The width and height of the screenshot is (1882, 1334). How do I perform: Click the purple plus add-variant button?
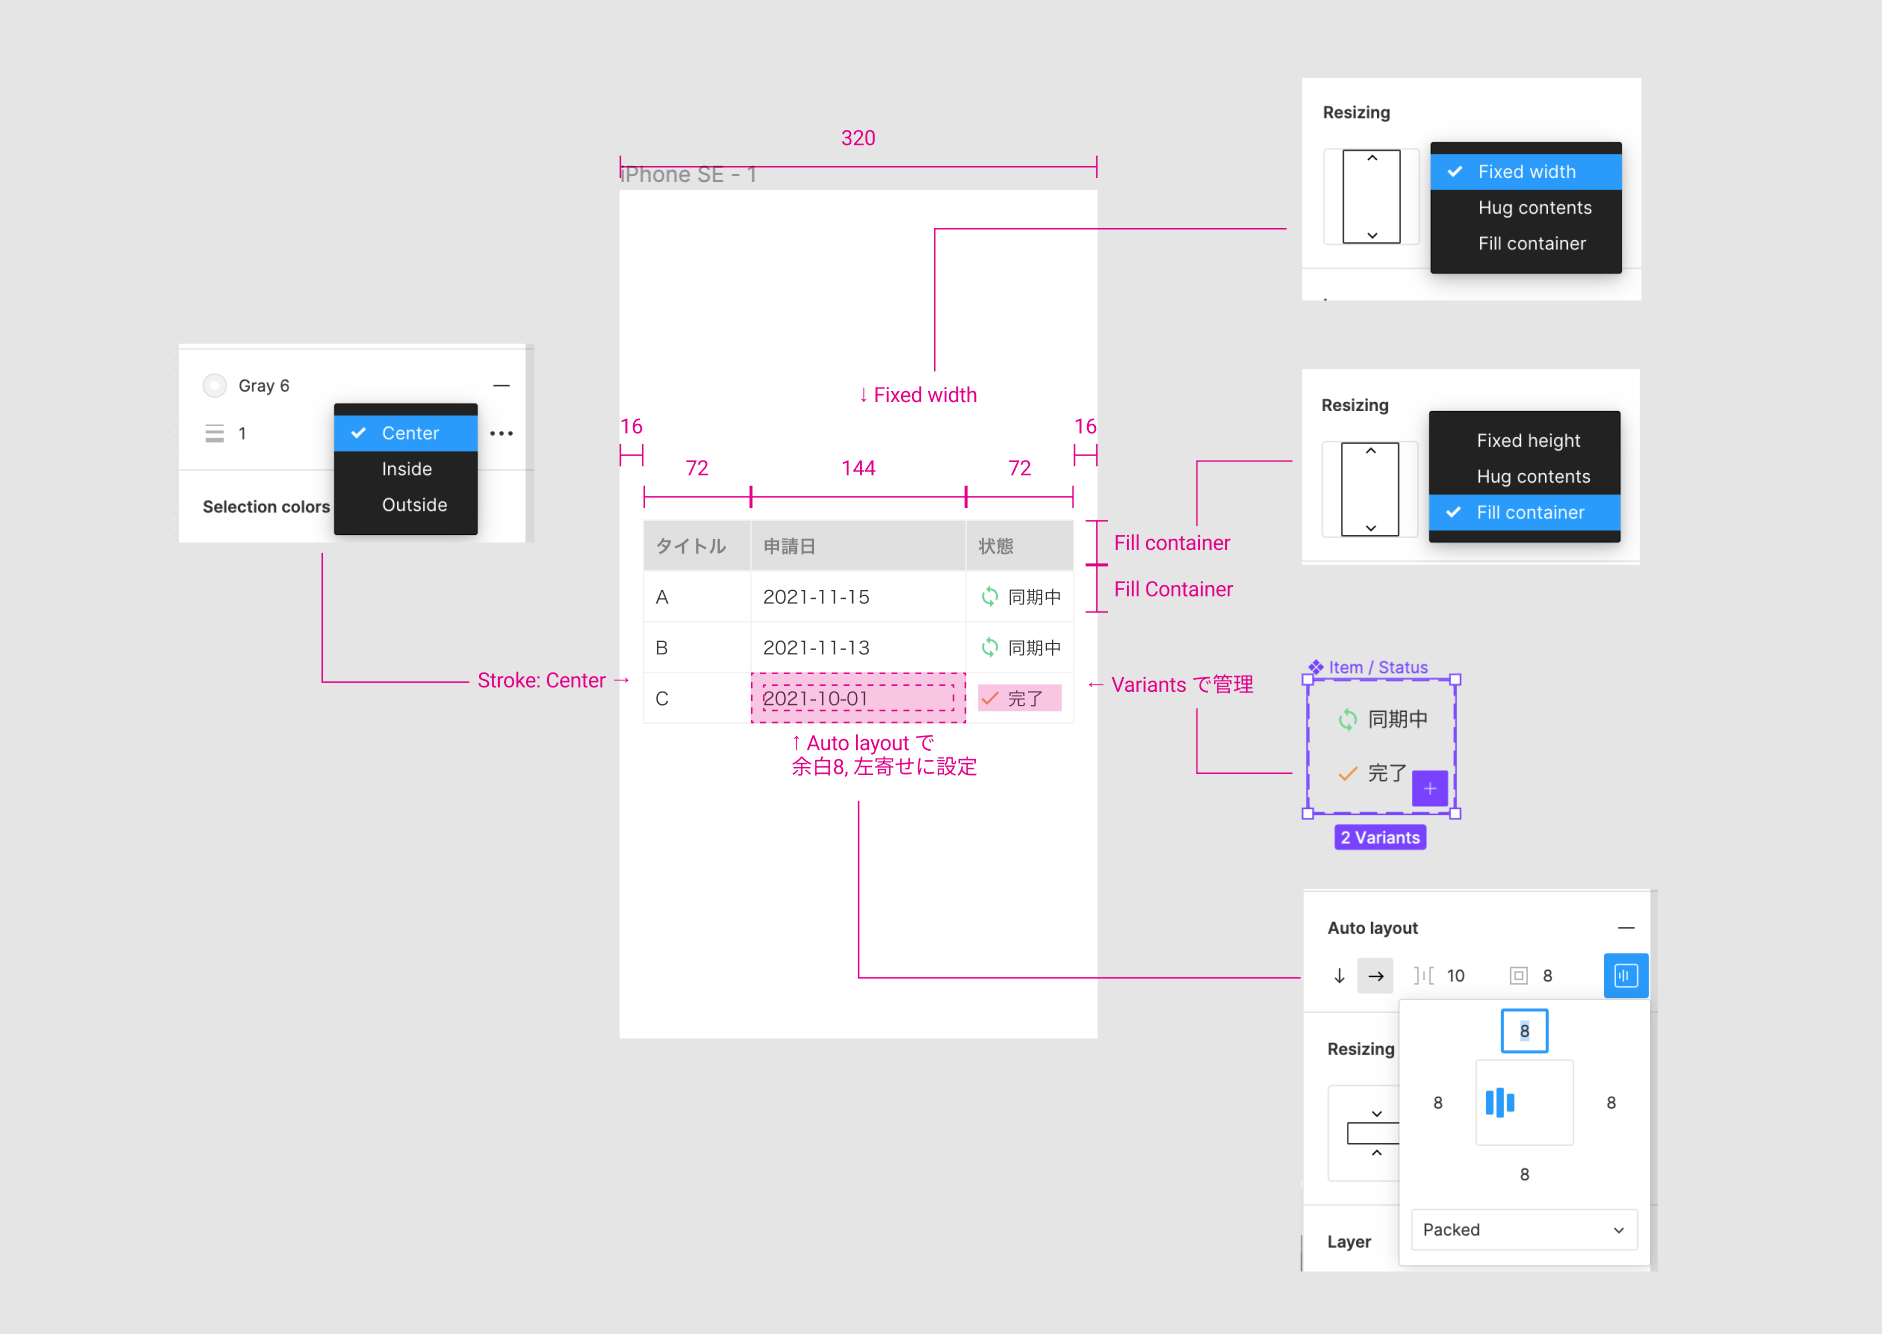pyautogui.click(x=1430, y=788)
